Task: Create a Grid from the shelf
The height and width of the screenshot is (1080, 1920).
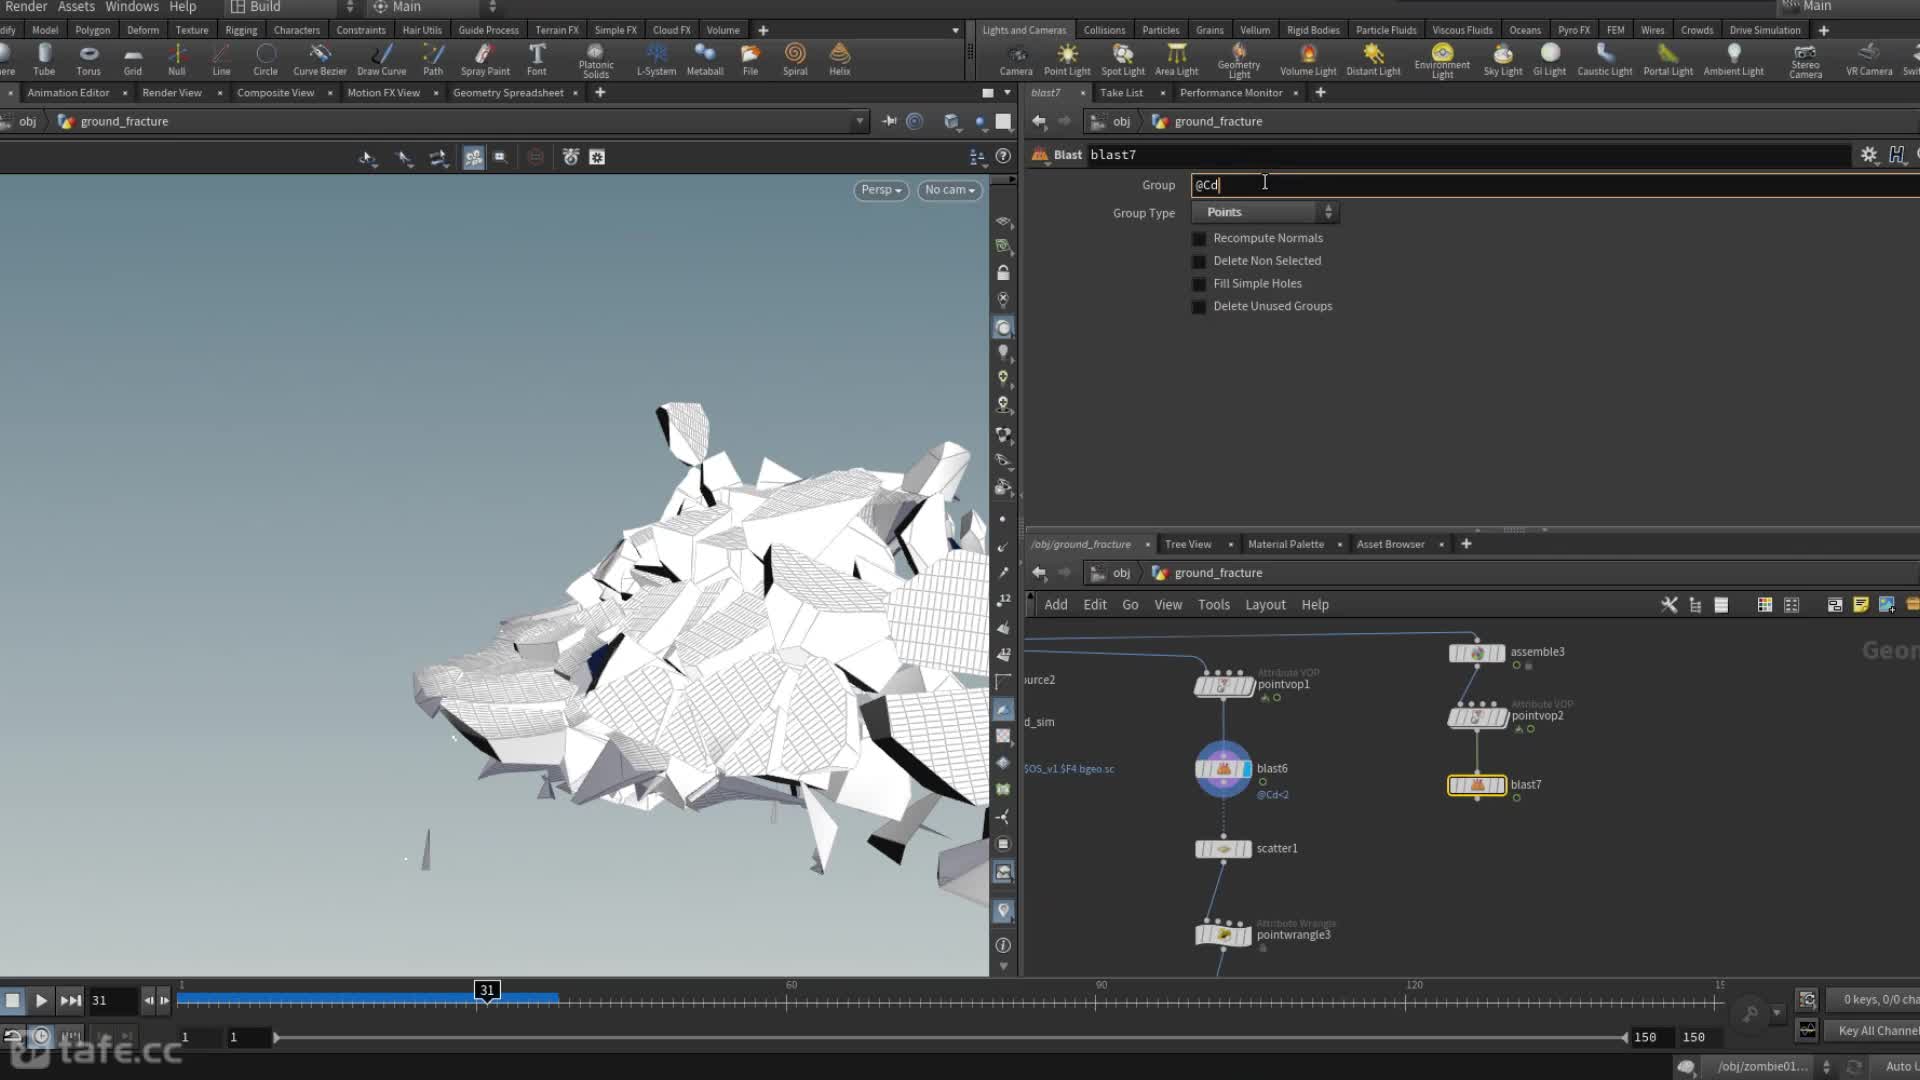Action: 132,59
